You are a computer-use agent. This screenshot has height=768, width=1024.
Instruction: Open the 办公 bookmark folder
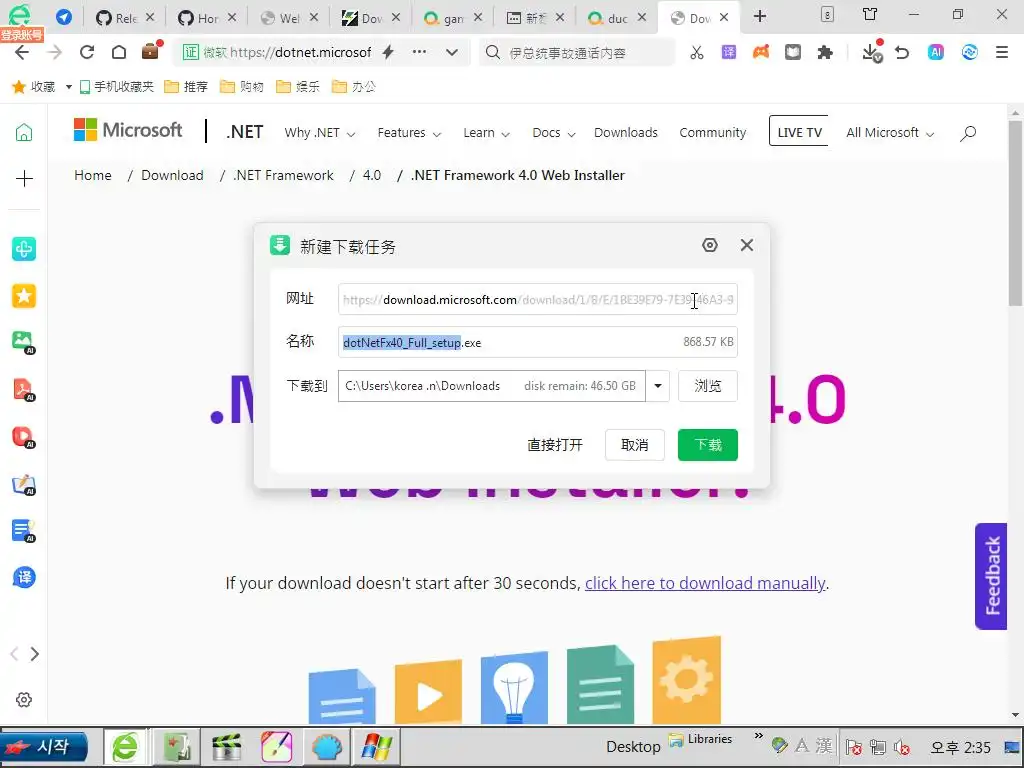(354, 87)
